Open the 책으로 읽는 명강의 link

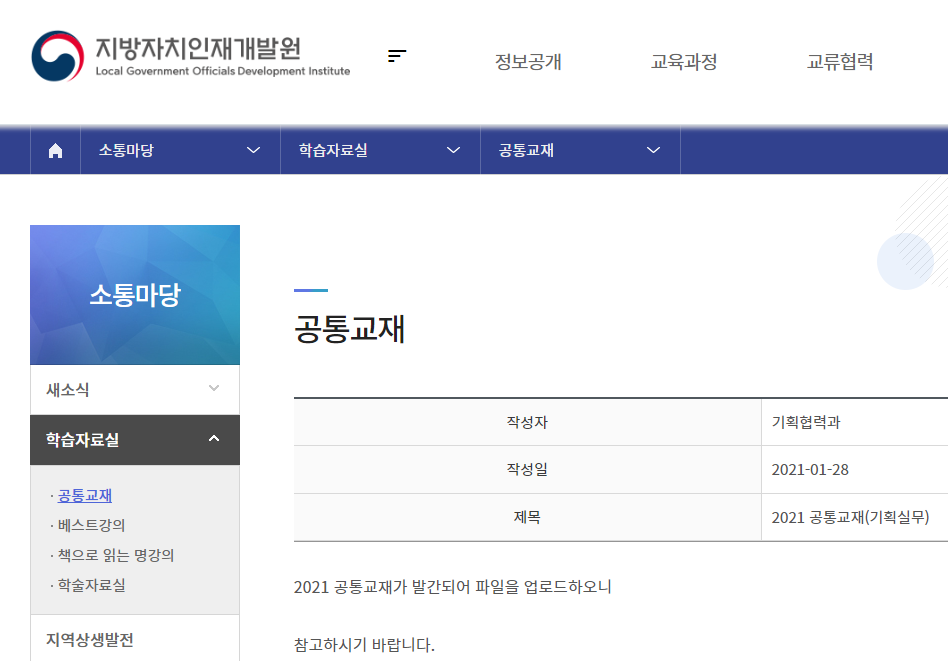[x=115, y=555]
